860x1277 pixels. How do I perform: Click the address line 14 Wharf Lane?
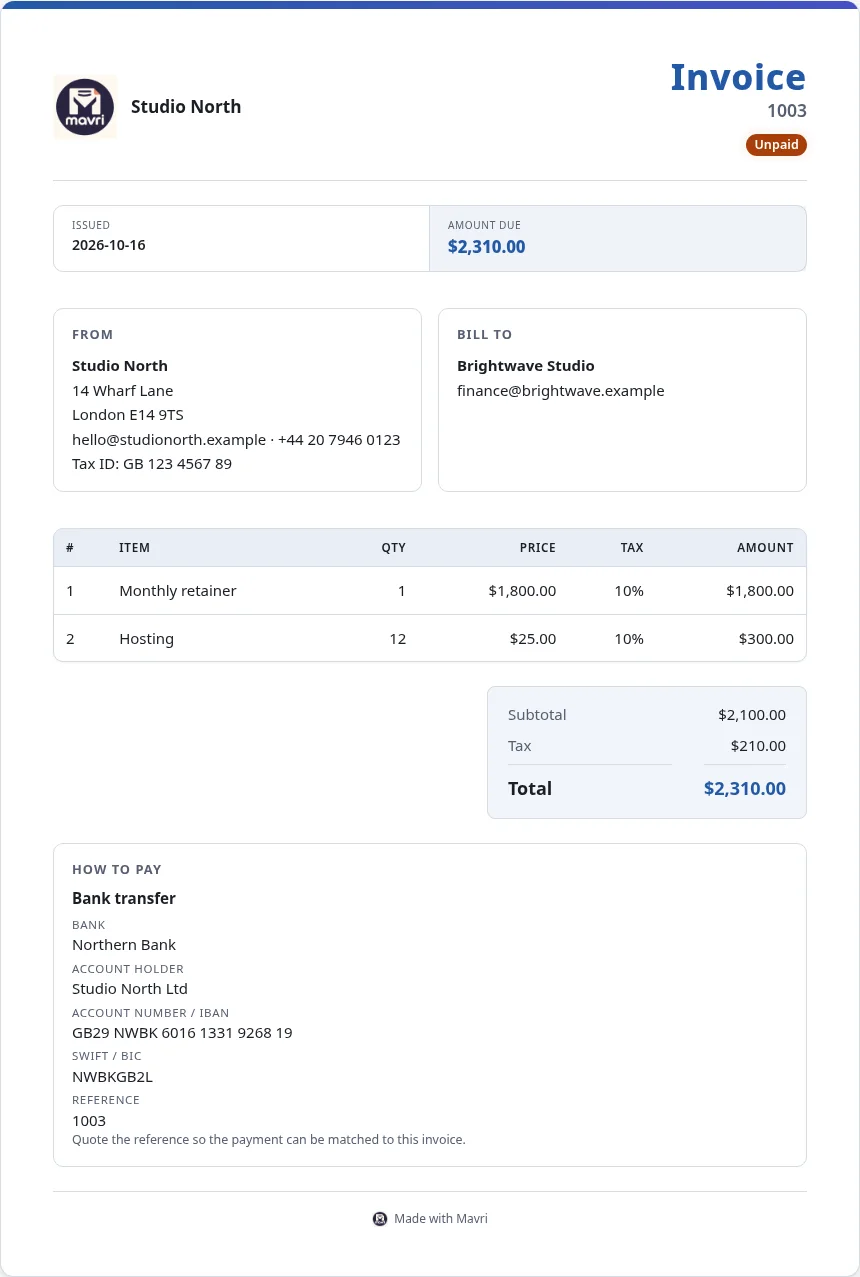tap(123, 391)
